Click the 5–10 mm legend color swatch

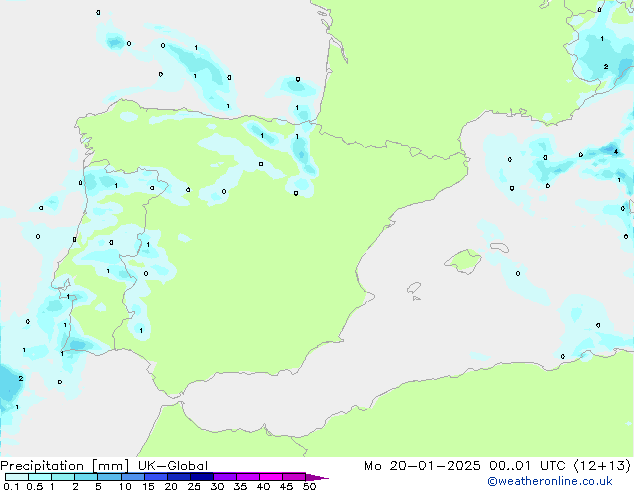click(109, 477)
